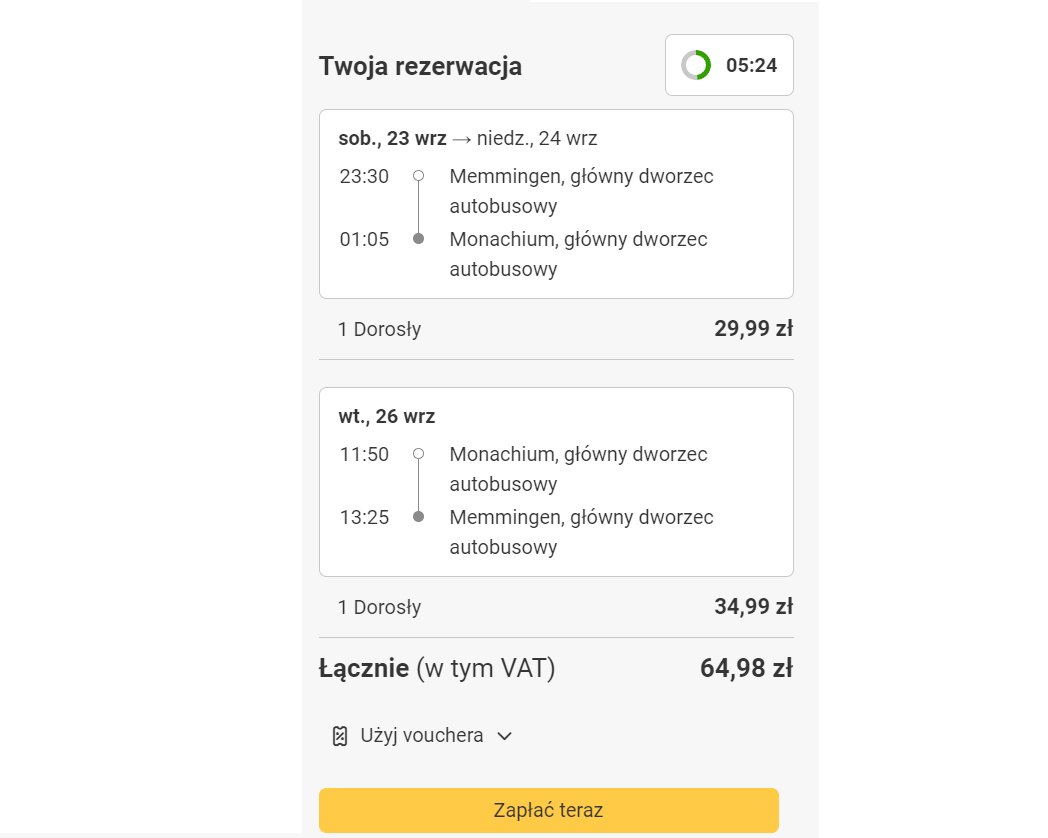1048x838 pixels.
Task: Click the 05:24 reservation timer
Action: [751, 66]
